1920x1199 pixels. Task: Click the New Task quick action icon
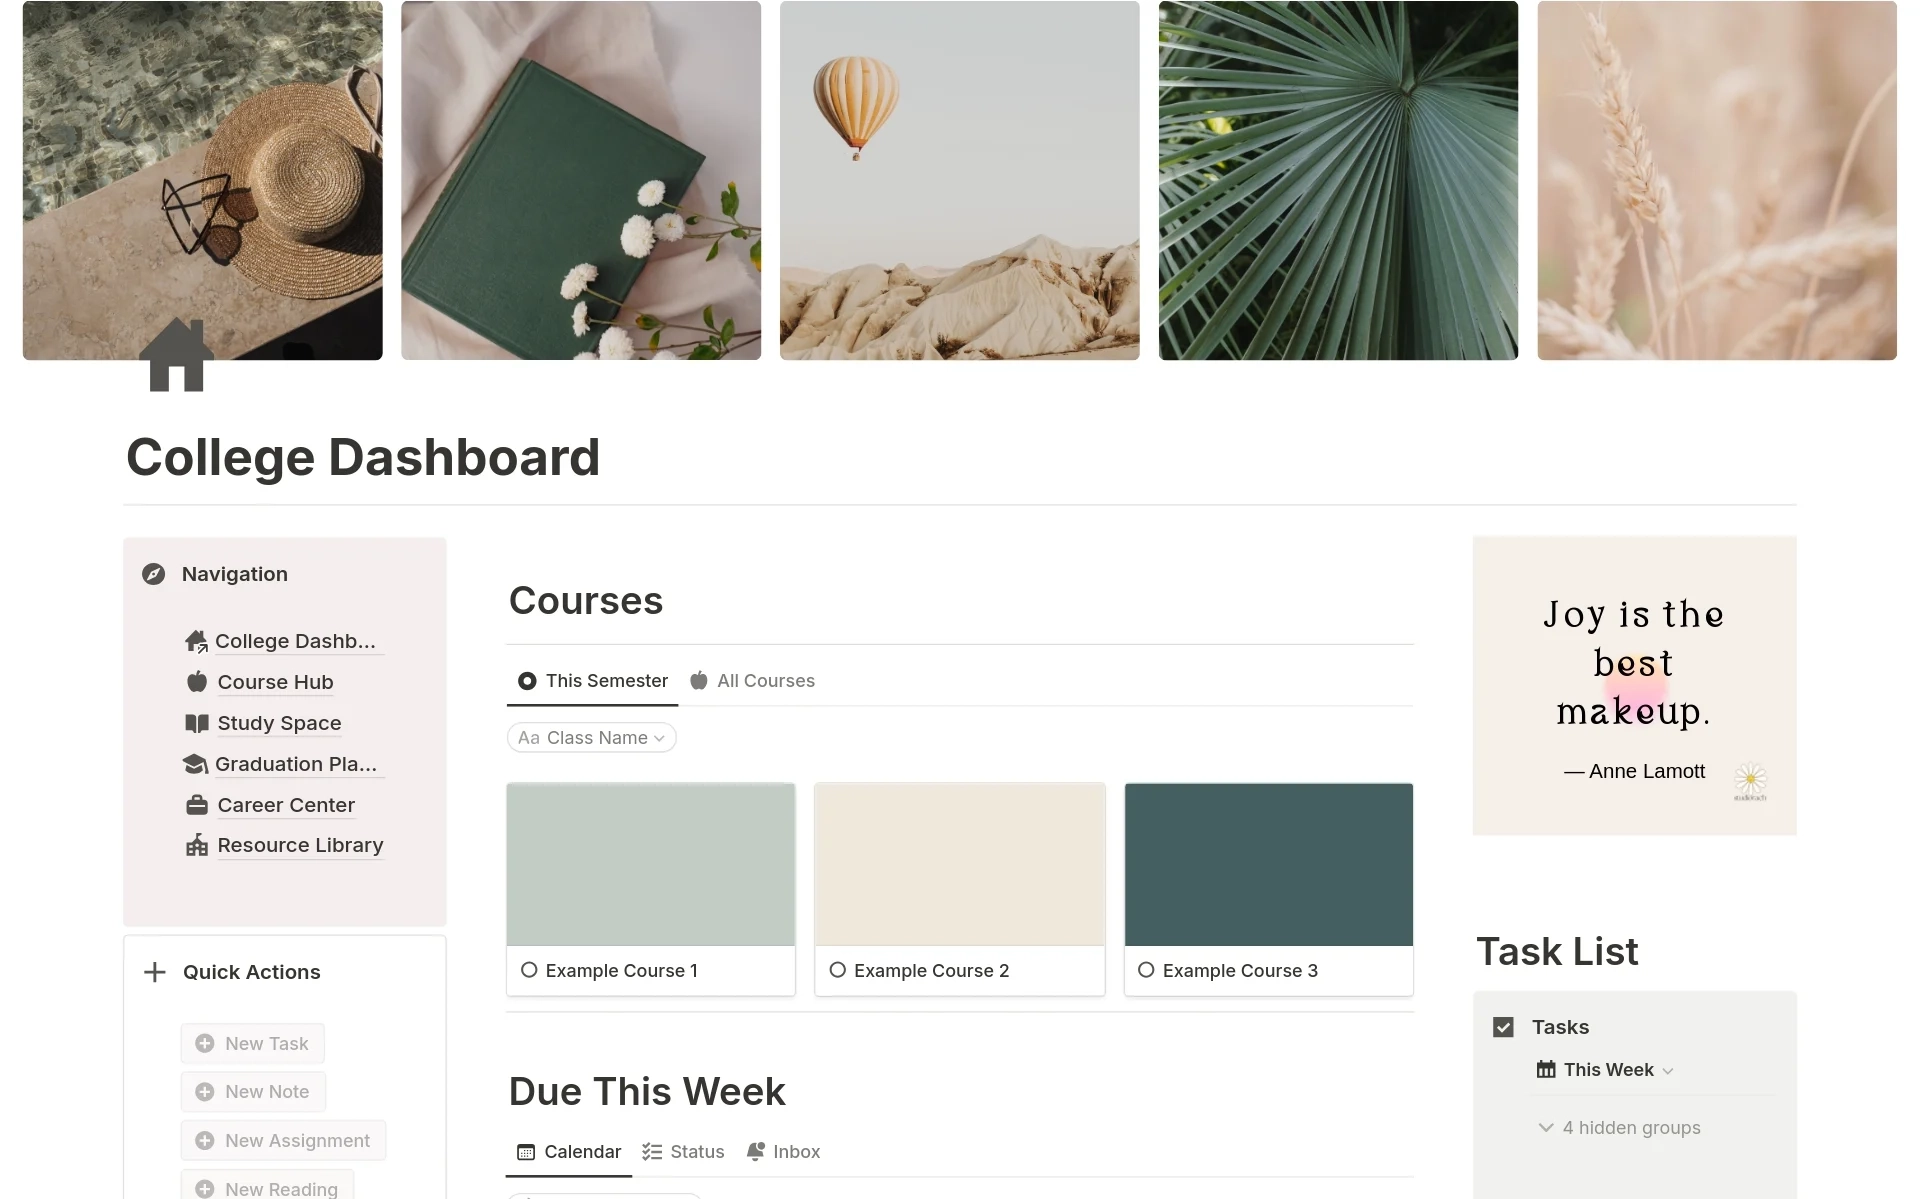(x=204, y=1043)
